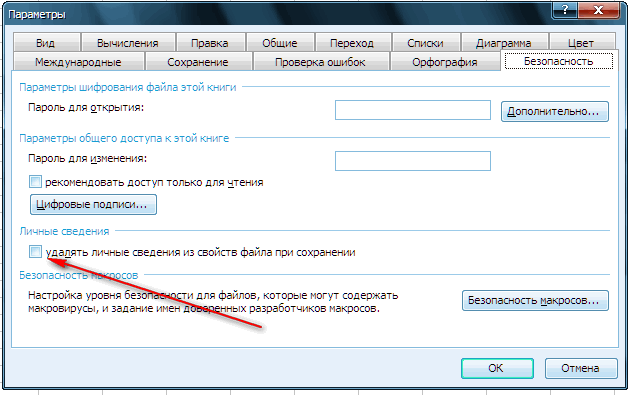Enable рекомендовать доступ только для чтения checkbox

point(35,182)
